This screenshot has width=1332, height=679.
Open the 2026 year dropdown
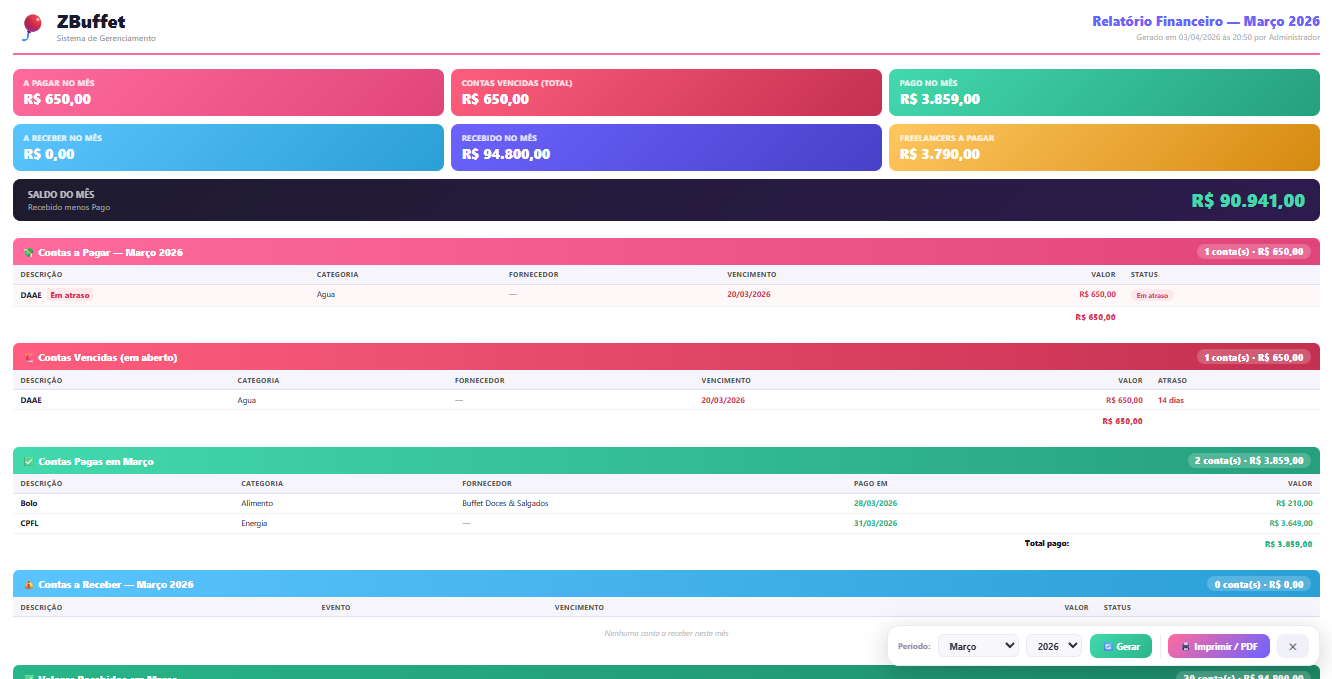(x=1053, y=647)
